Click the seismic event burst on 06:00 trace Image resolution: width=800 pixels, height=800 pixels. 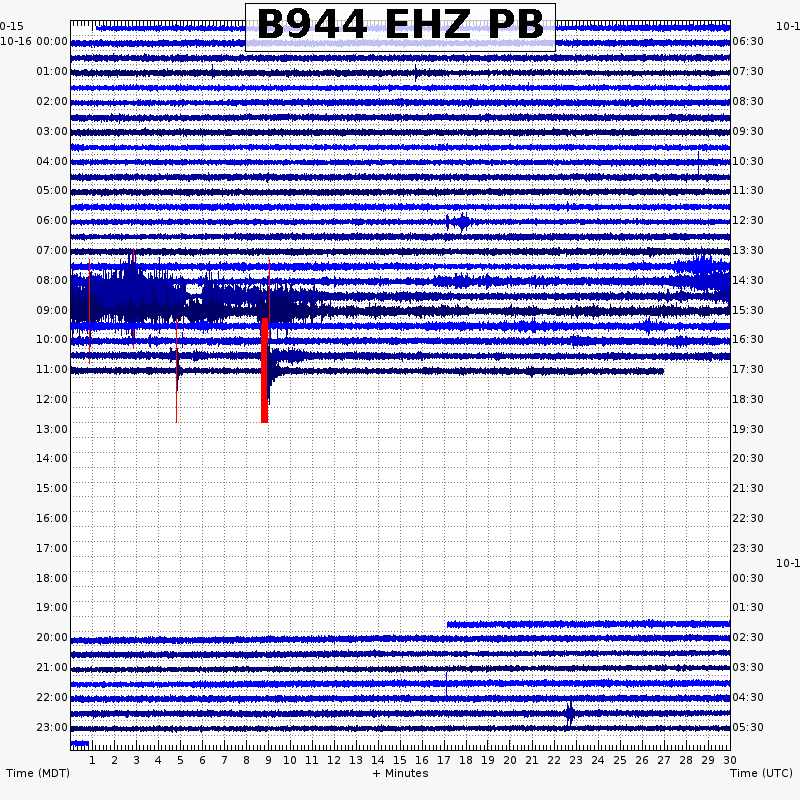tap(461, 222)
